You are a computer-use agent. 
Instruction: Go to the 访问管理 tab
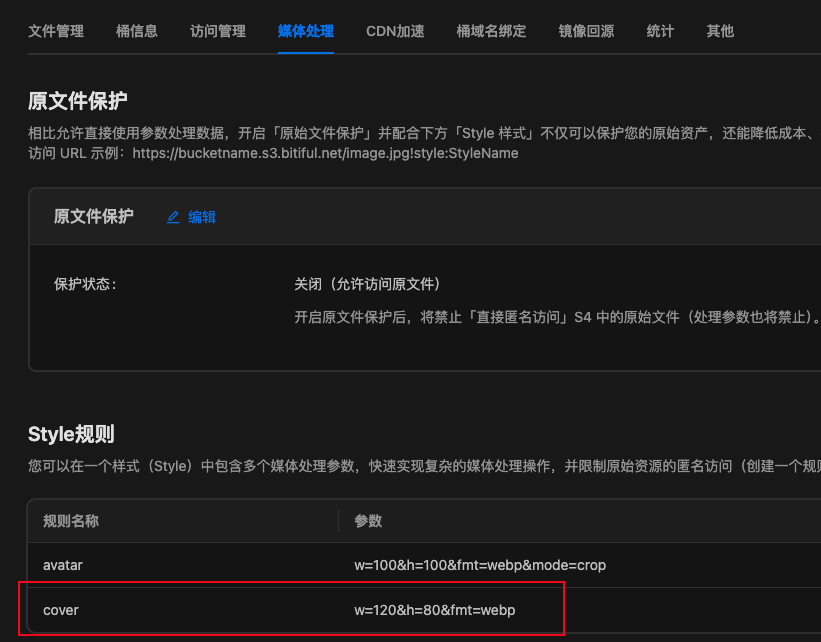(218, 31)
